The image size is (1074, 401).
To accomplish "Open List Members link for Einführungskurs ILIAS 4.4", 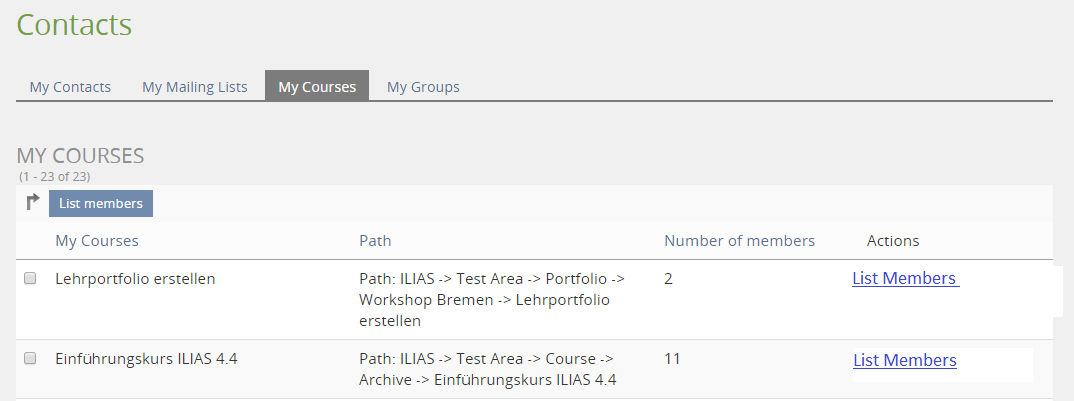I will (905, 360).
